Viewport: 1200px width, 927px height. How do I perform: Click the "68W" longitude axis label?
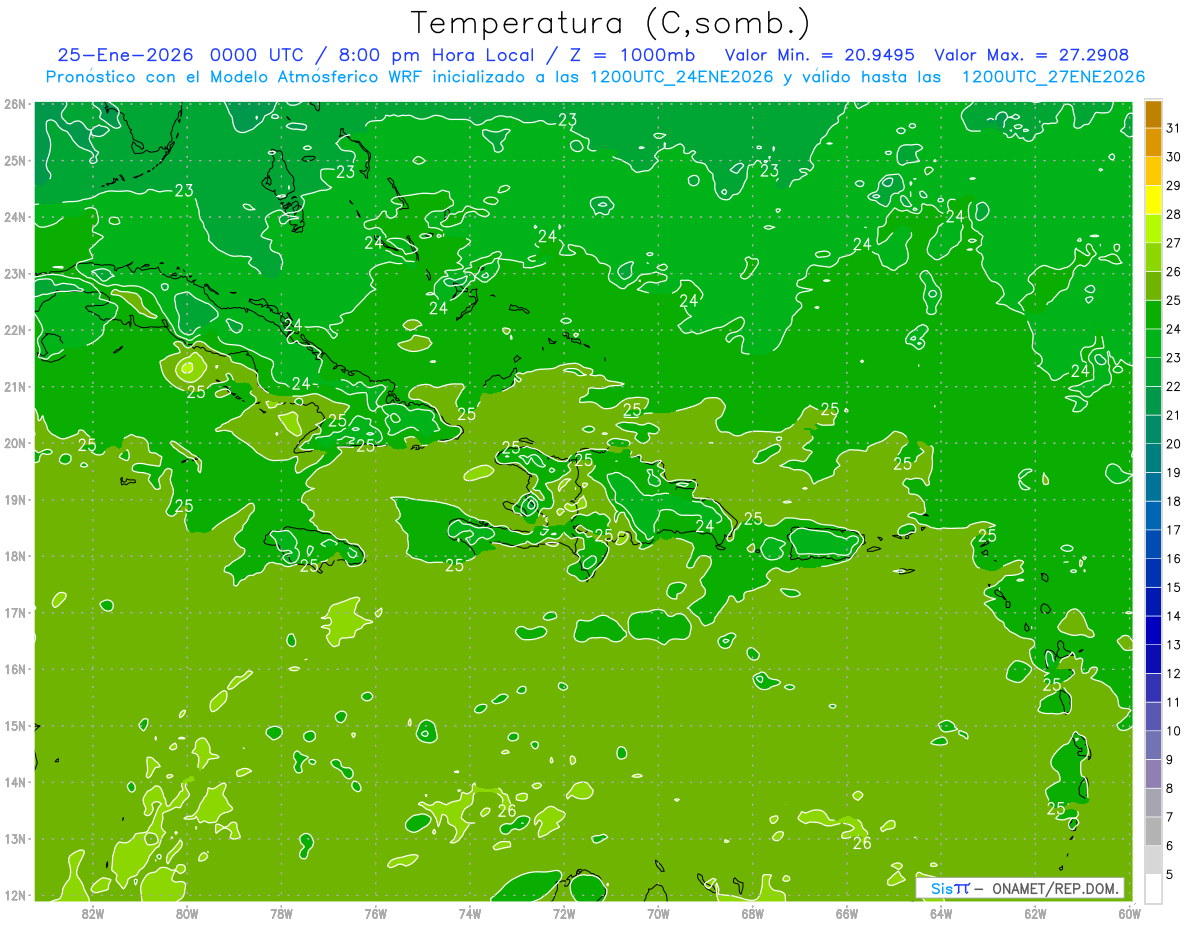click(x=753, y=912)
